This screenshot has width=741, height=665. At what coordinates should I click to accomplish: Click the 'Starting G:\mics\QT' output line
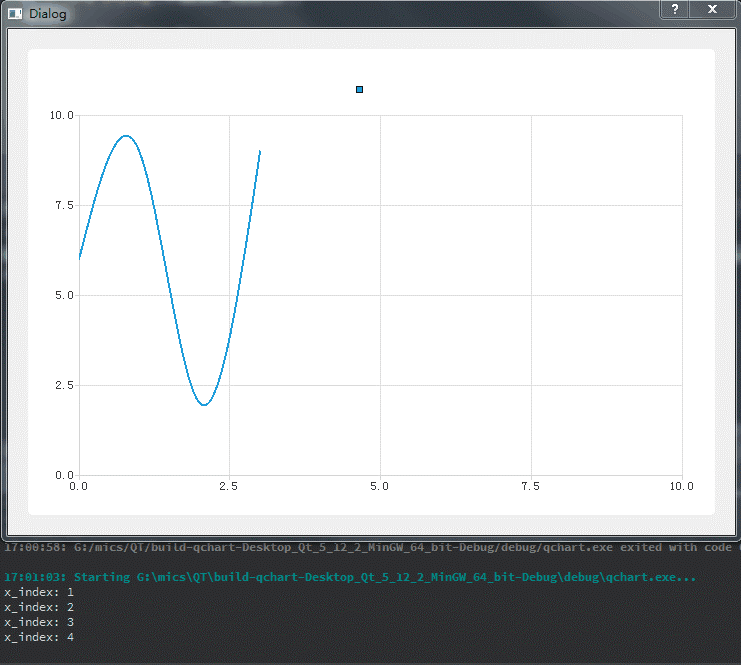[350, 577]
